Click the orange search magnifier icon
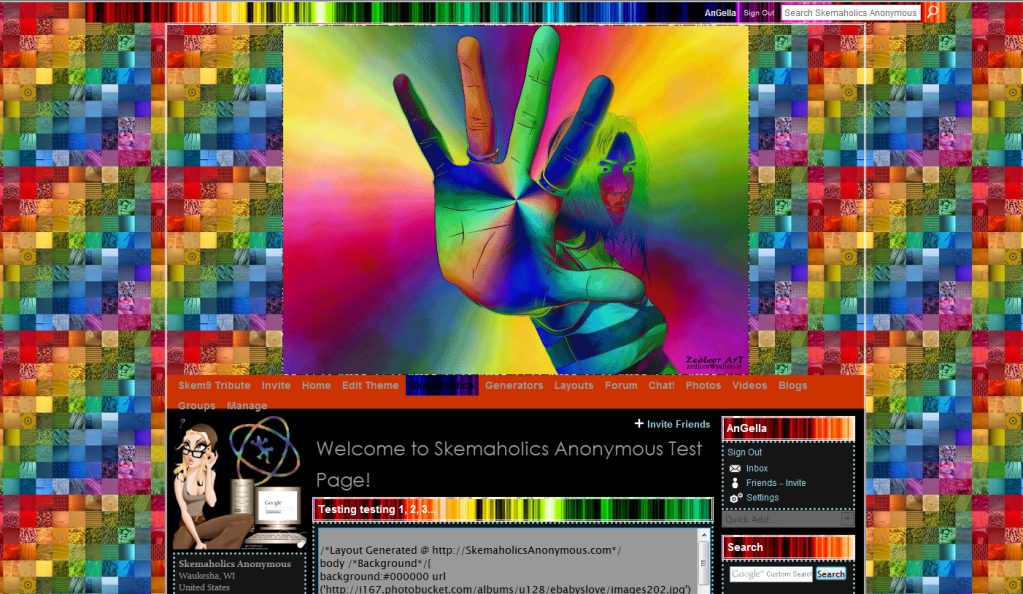This screenshot has width=1023, height=594. [933, 12]
